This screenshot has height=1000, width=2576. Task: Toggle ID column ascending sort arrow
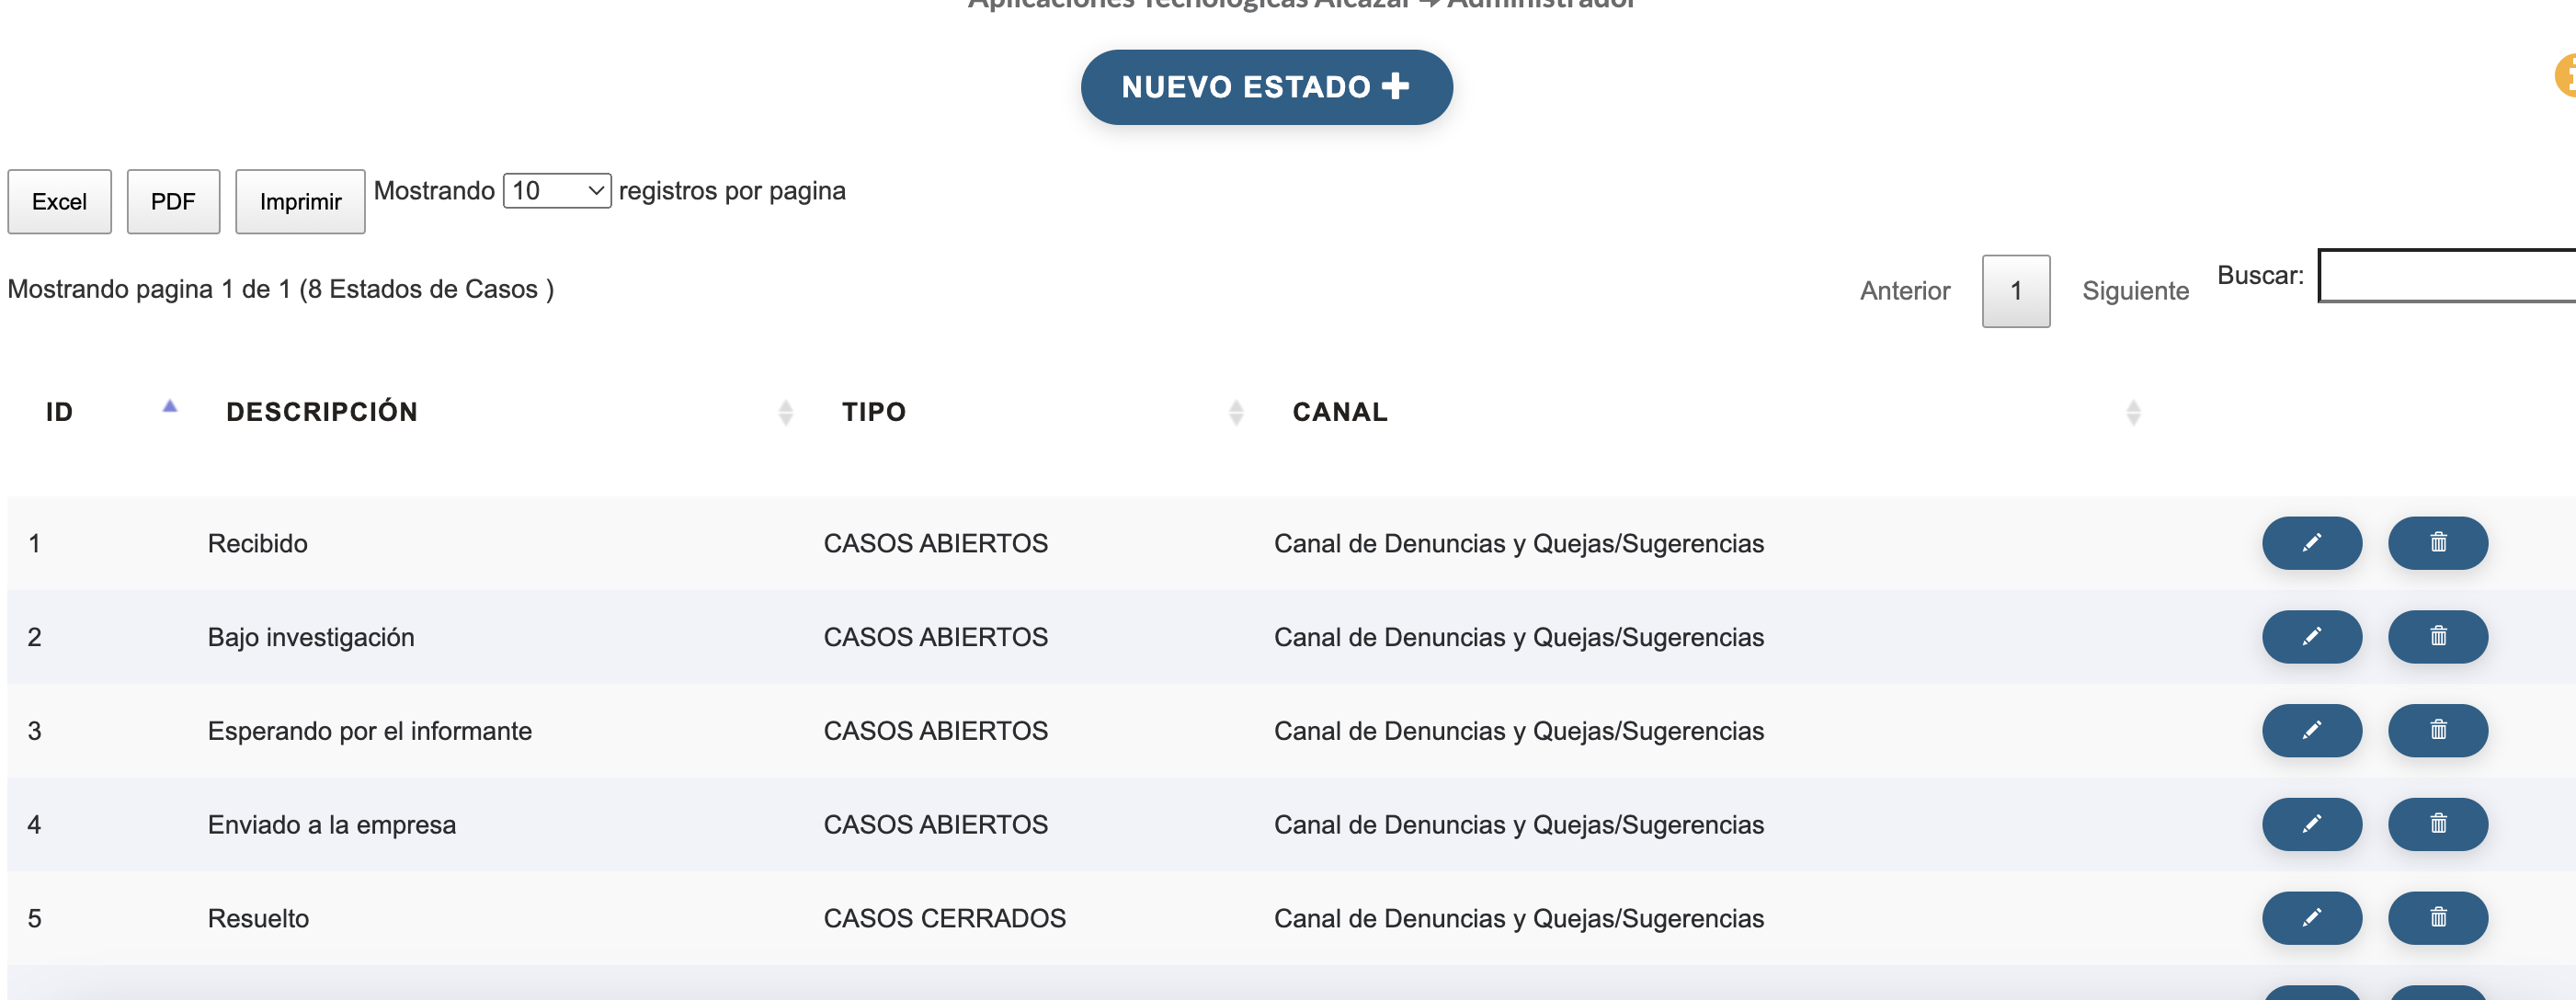pyautogui.click(x=168, y=406)
